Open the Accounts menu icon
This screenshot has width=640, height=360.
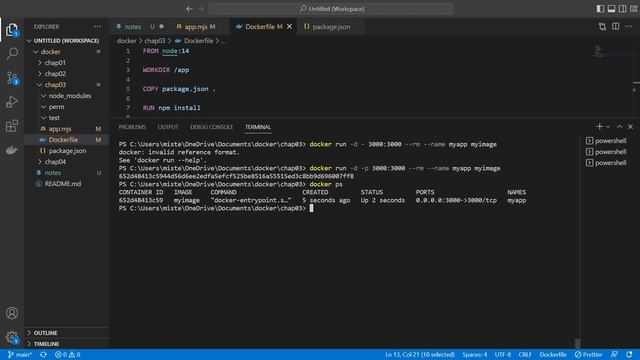(x=12, y=313)
